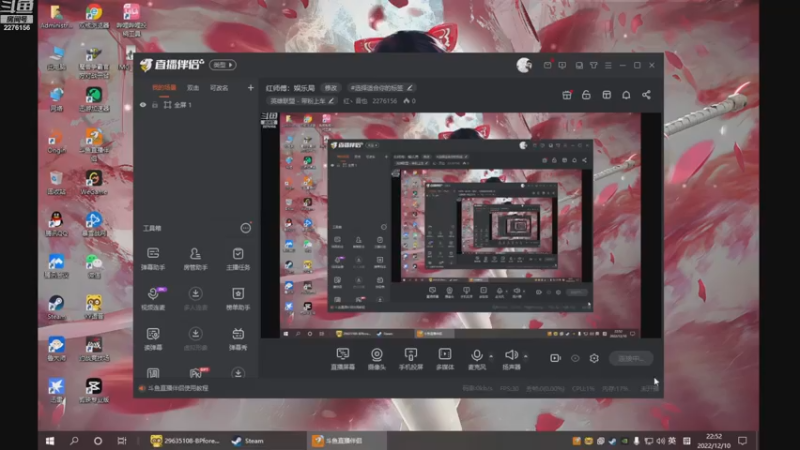This screenshot has width=800, height=450.
Task: Start recording with the camcorder icon
Action: click(555, 358)
